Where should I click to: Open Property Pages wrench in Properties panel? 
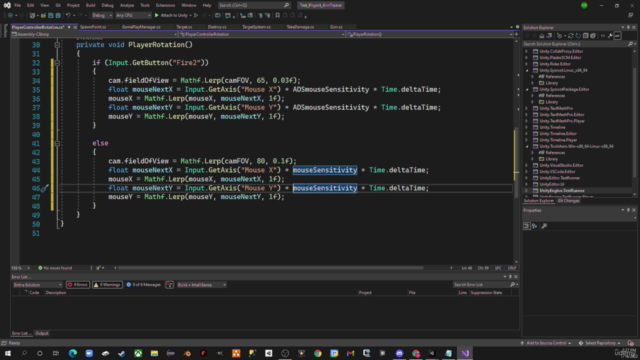click(x=544, y=226)
